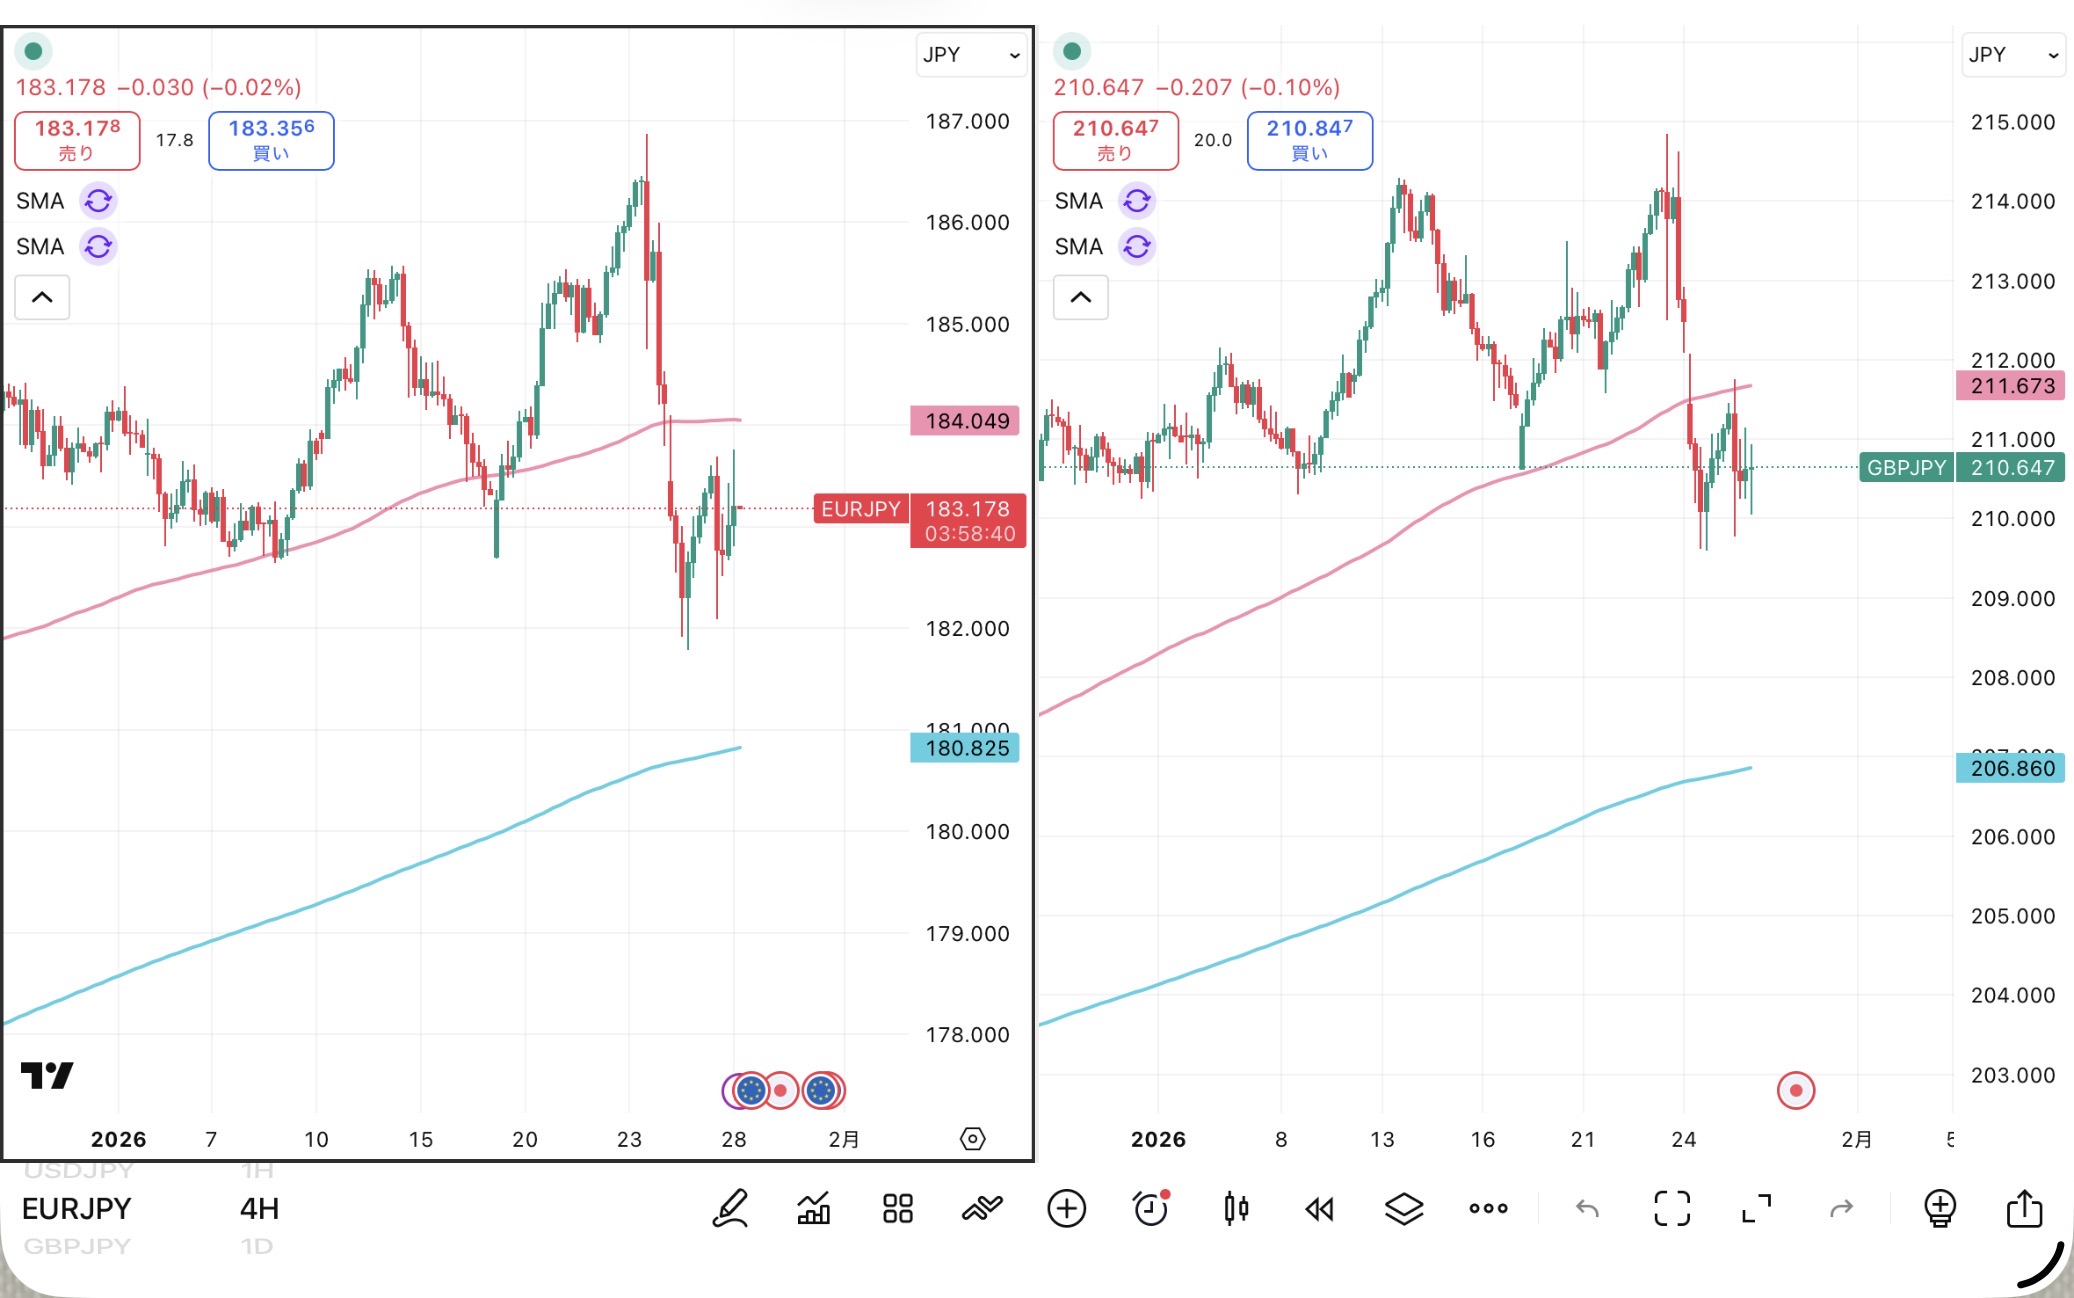Open the layout grid selector
Image resolution: width=2074 pixels, height=1298 pixels.
click(898, 1208)
